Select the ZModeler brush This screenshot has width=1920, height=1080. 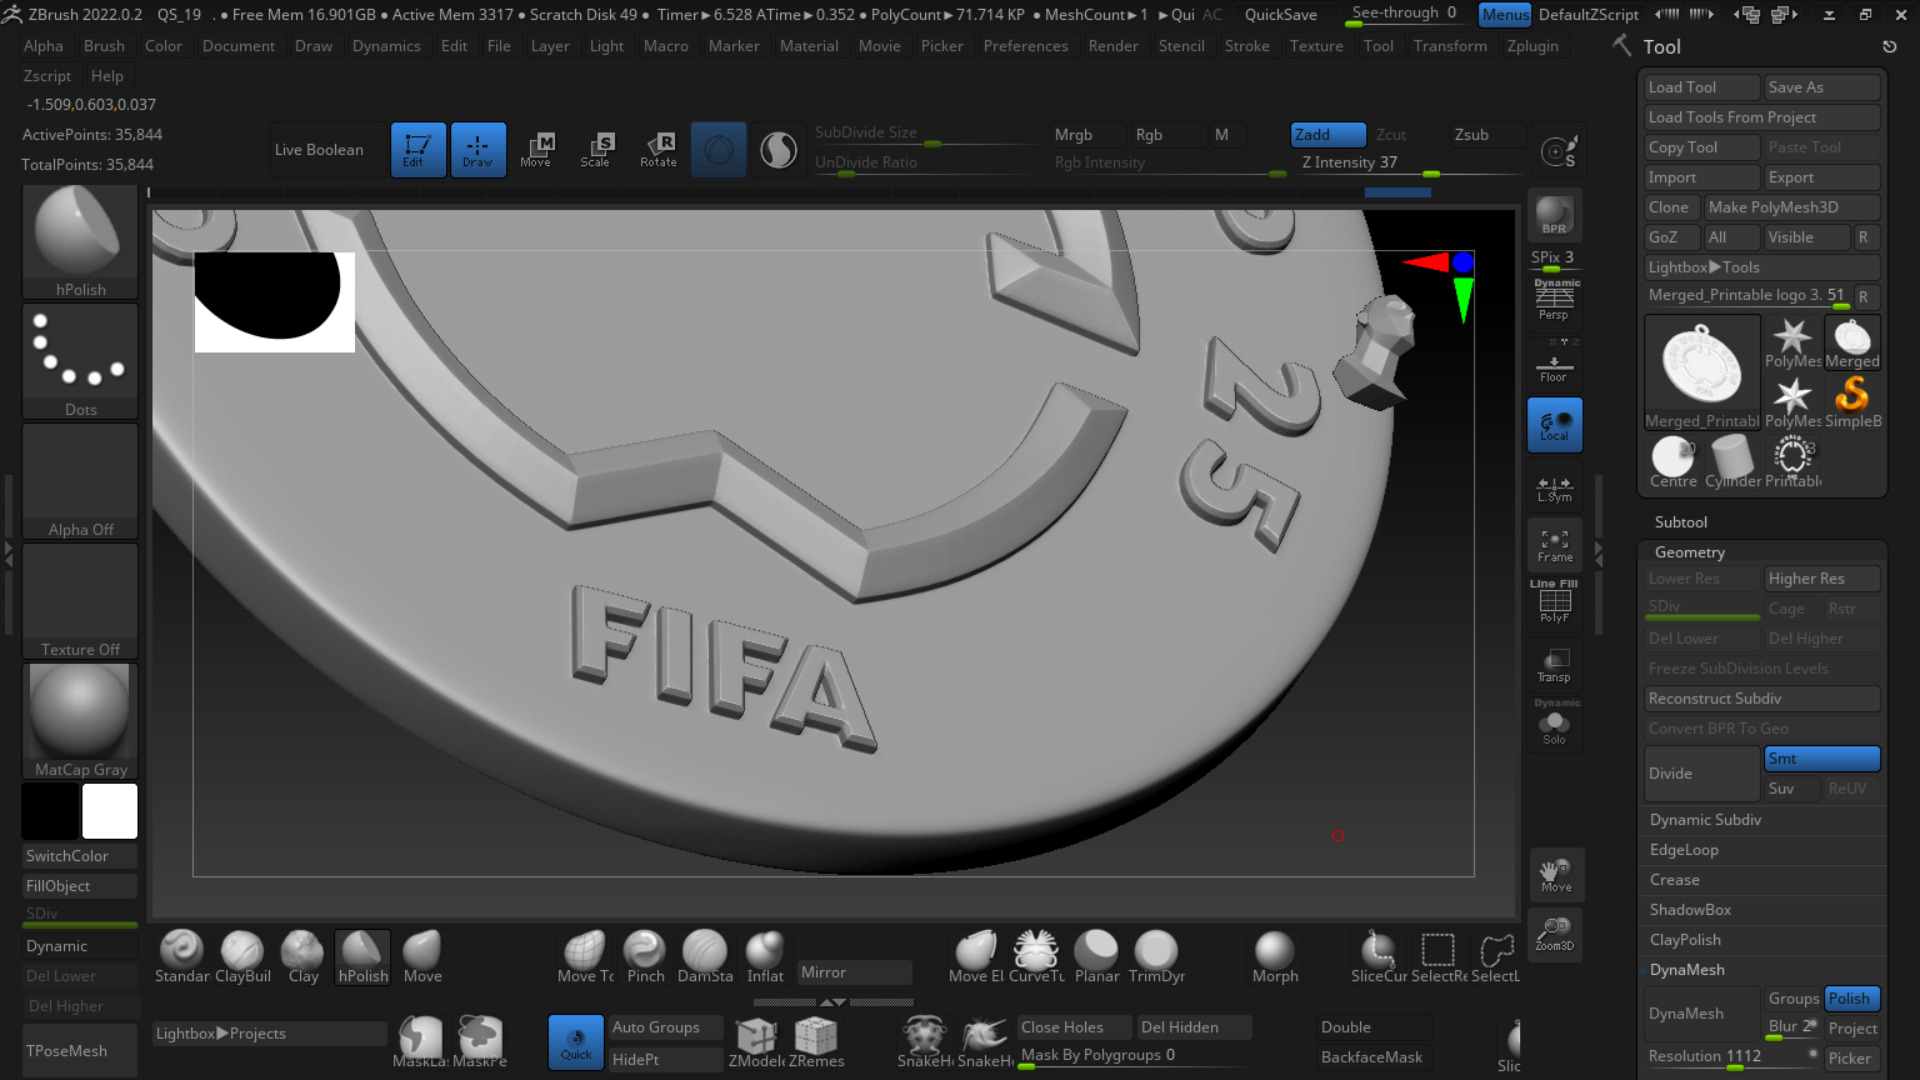click(756, 1042)
